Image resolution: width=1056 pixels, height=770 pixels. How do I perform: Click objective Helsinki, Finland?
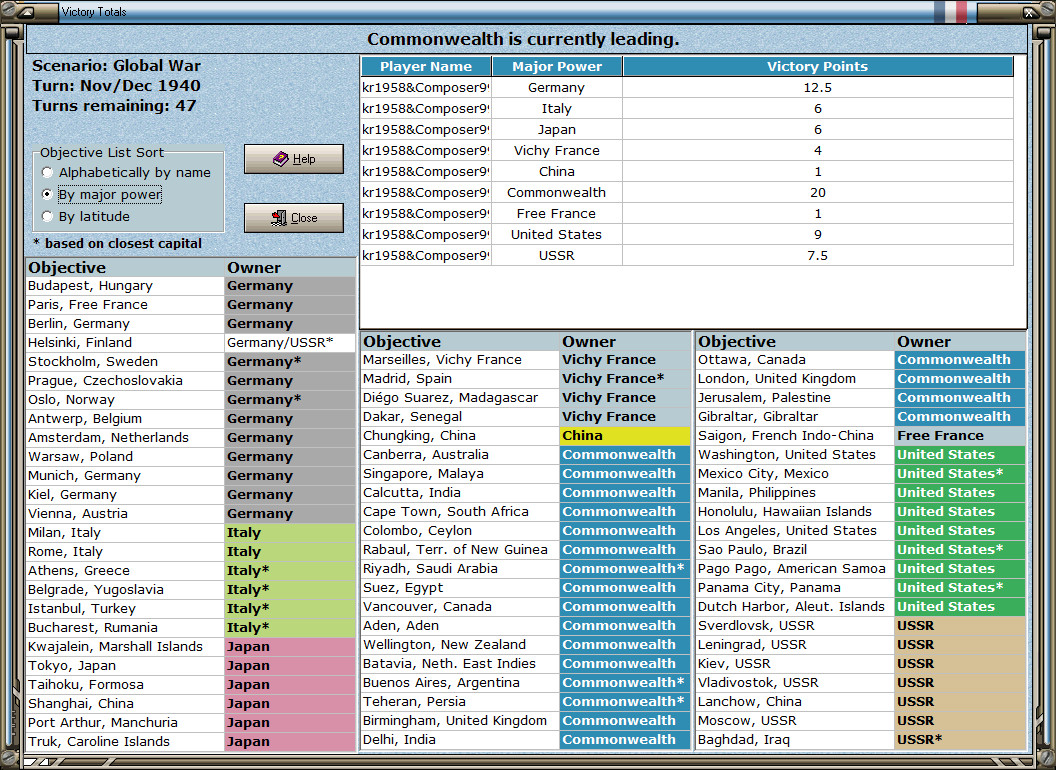[125, 342]
